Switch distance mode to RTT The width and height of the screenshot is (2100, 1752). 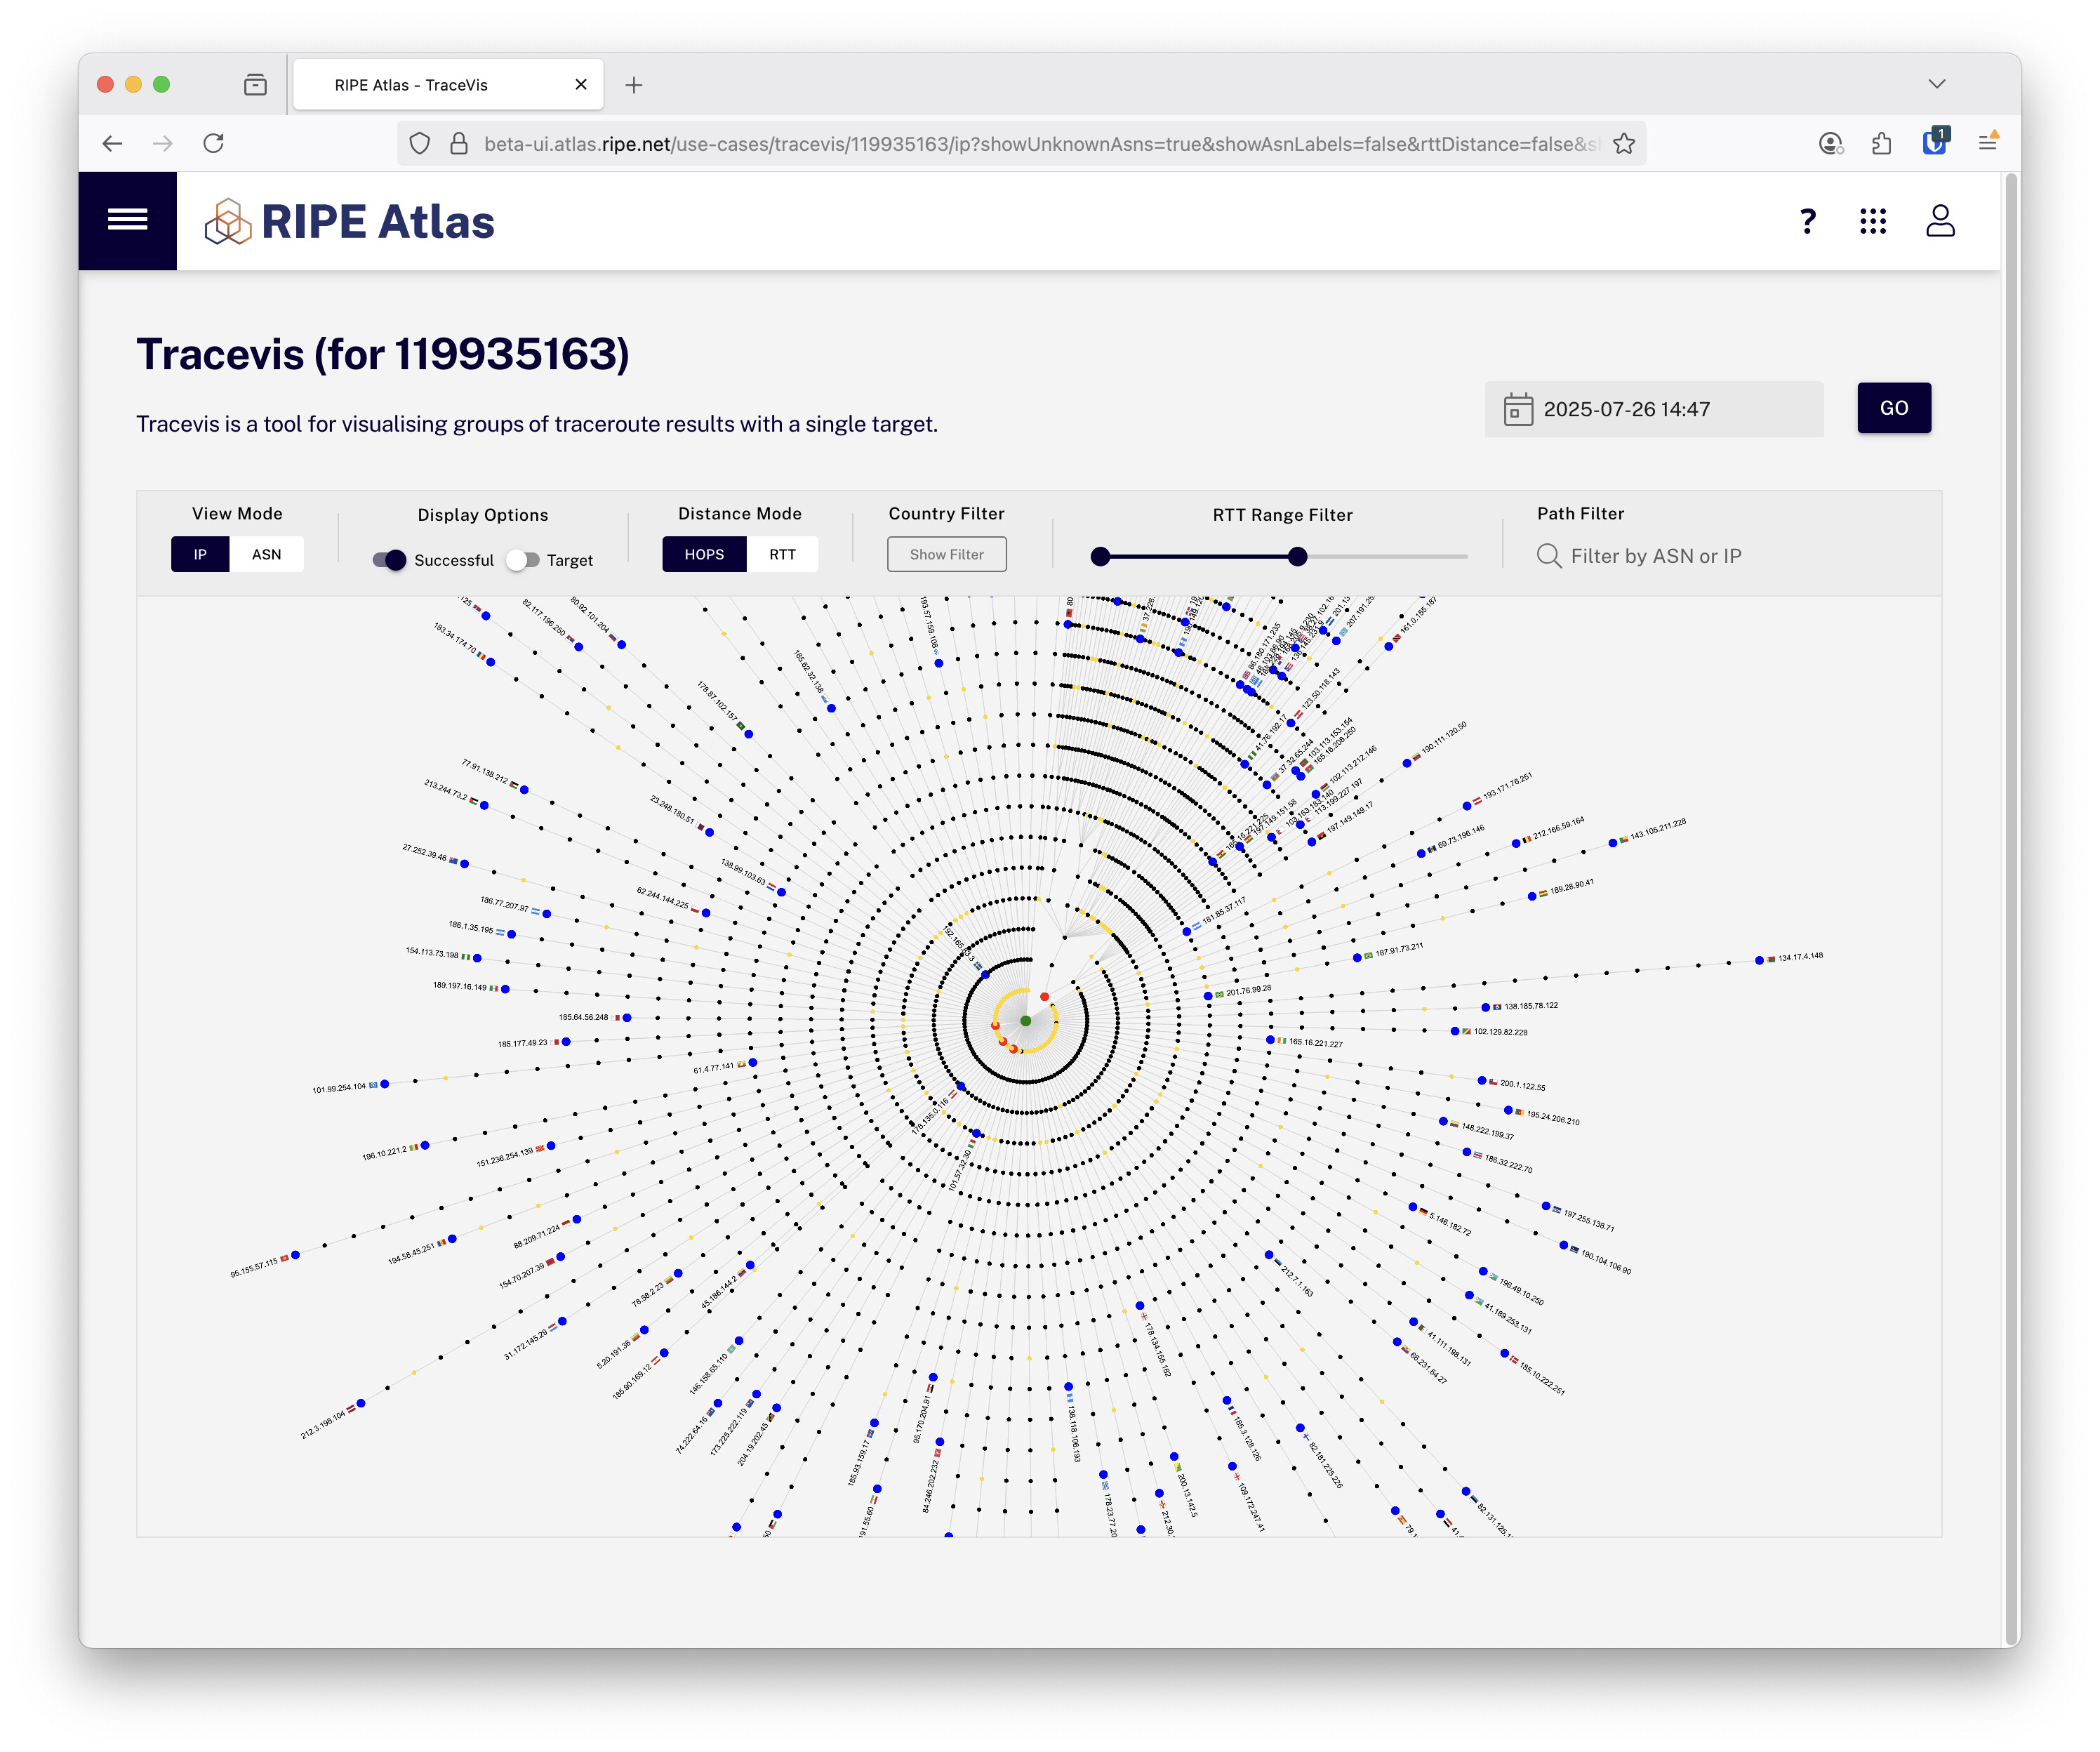pyautogui.click(x=782, y=554)
